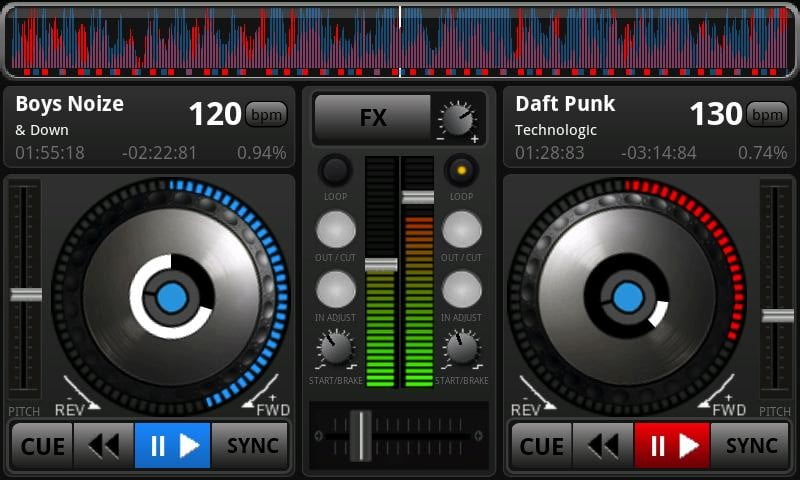Nudge right deck with FWD arrow
The height and width of the screenshot is (480, 800).
tap(722, 395)
